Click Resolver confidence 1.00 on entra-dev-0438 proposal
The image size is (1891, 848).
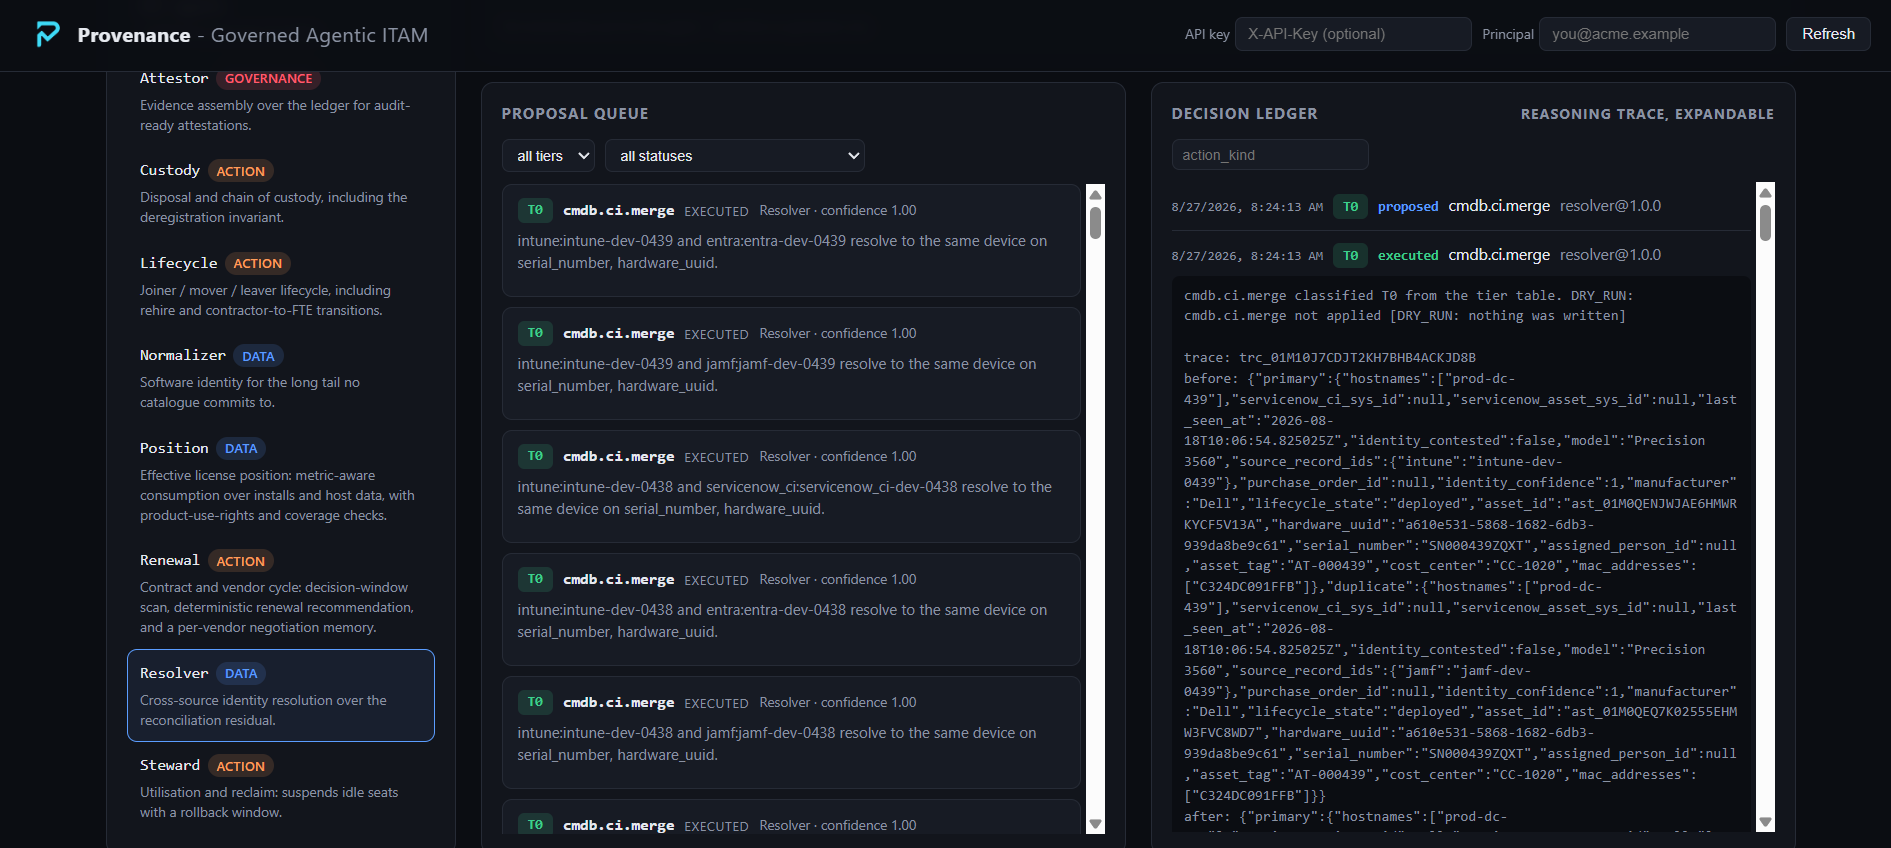[837, 580]
